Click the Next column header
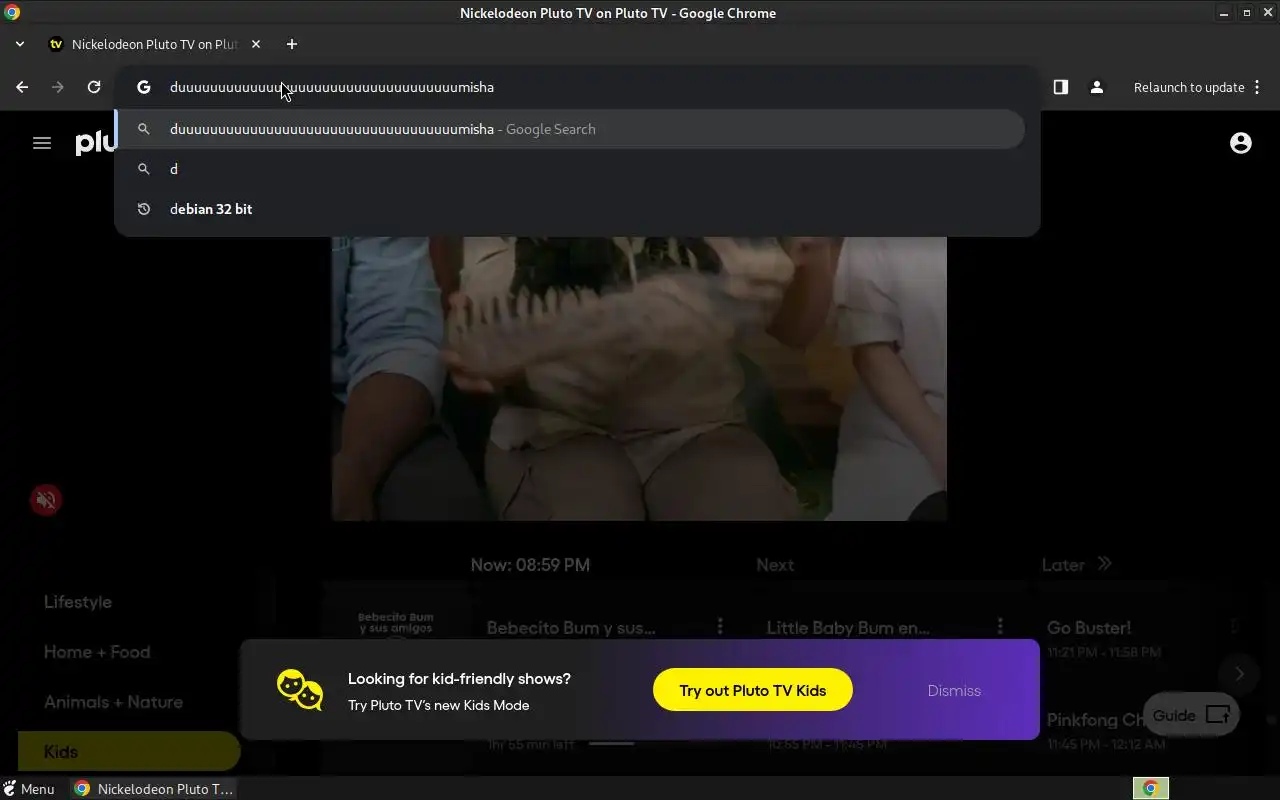This screenshot has height=800, width=1280. [x=775, y=565]
